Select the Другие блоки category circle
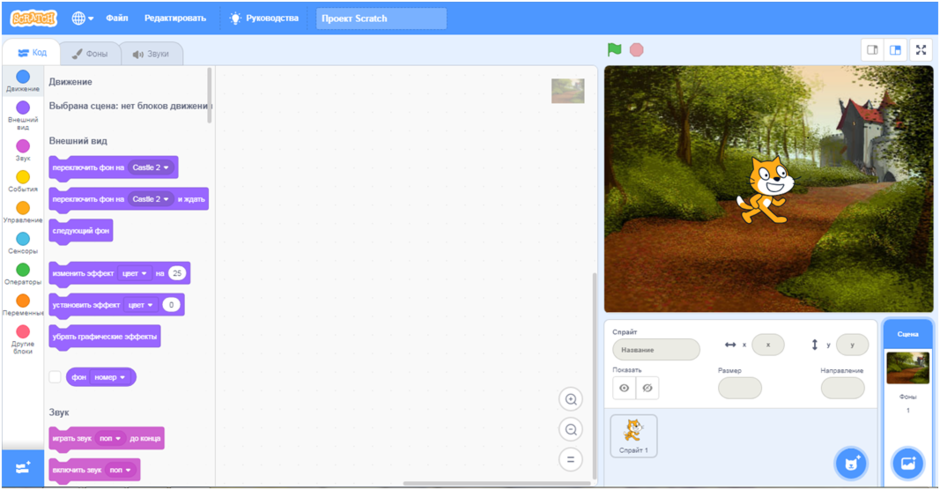This screenshot has width=940, height=490. 23,331
